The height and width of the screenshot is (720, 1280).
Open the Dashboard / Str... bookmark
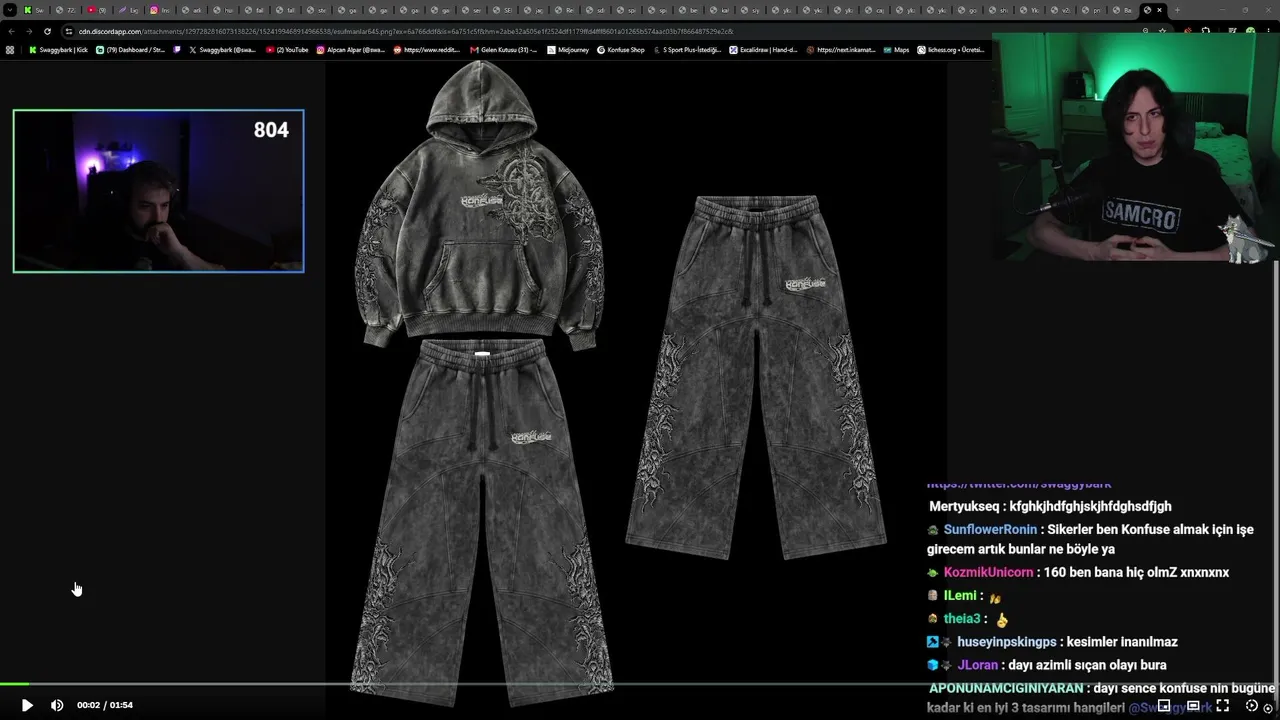tap(131, 49)
